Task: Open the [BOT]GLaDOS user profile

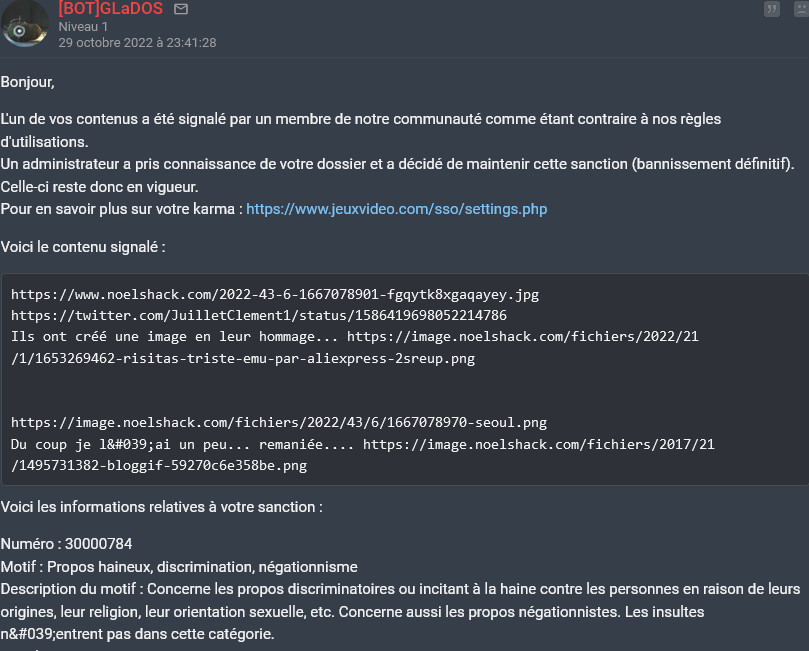Action: click(x=110, y=9)
